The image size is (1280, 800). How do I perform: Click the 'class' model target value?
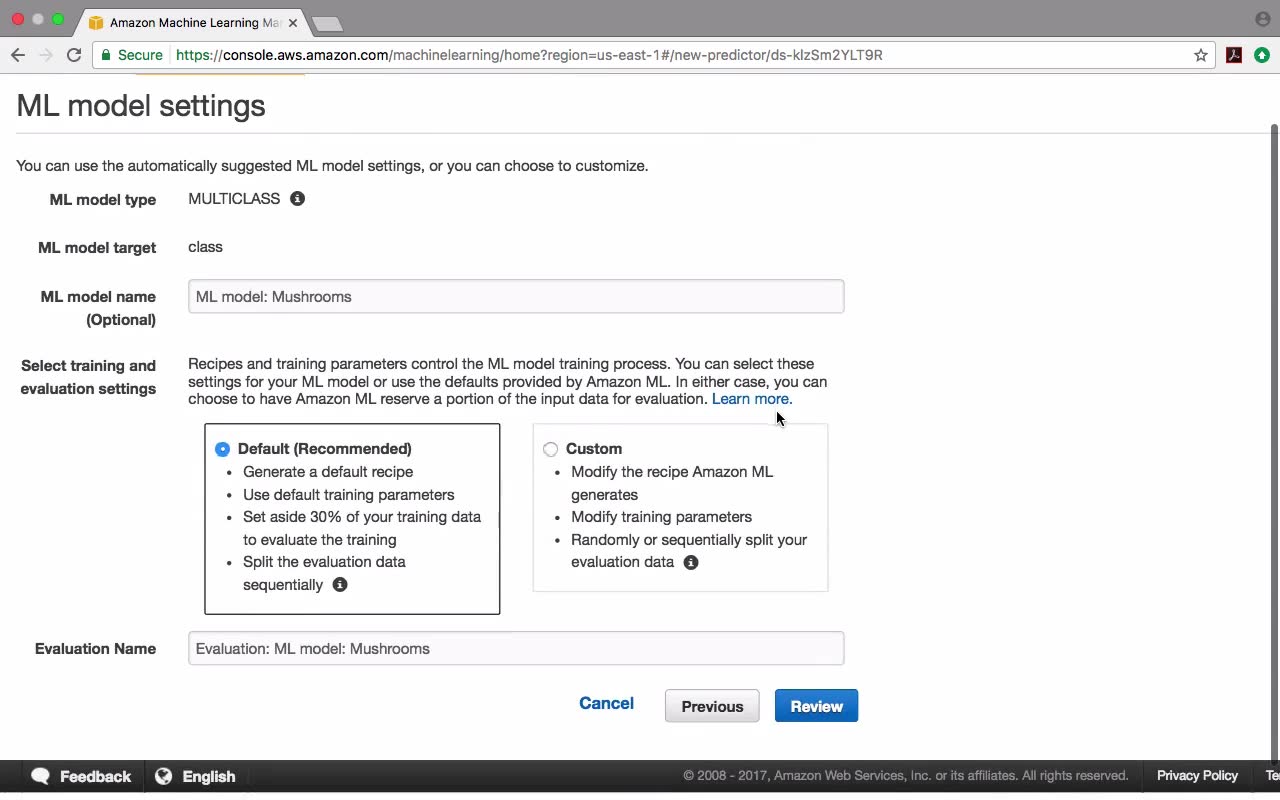(x=205, y=247)
